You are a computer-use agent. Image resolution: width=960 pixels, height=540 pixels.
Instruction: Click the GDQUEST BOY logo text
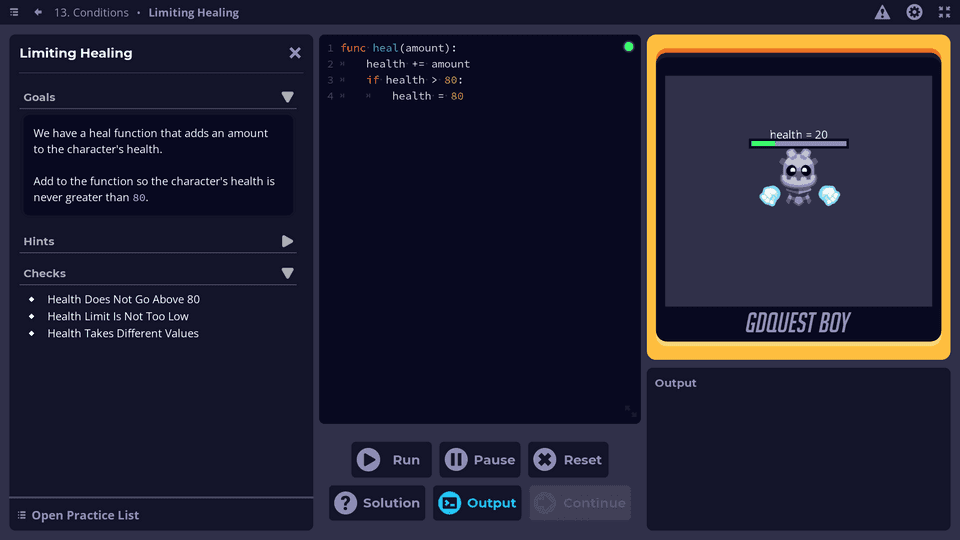(798, 323)
